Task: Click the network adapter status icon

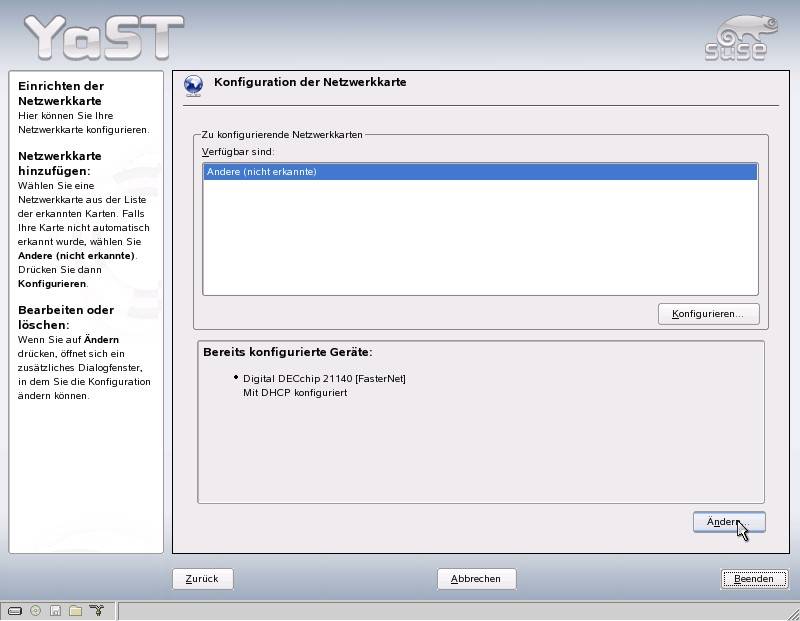Action: (x=96, y=610)
